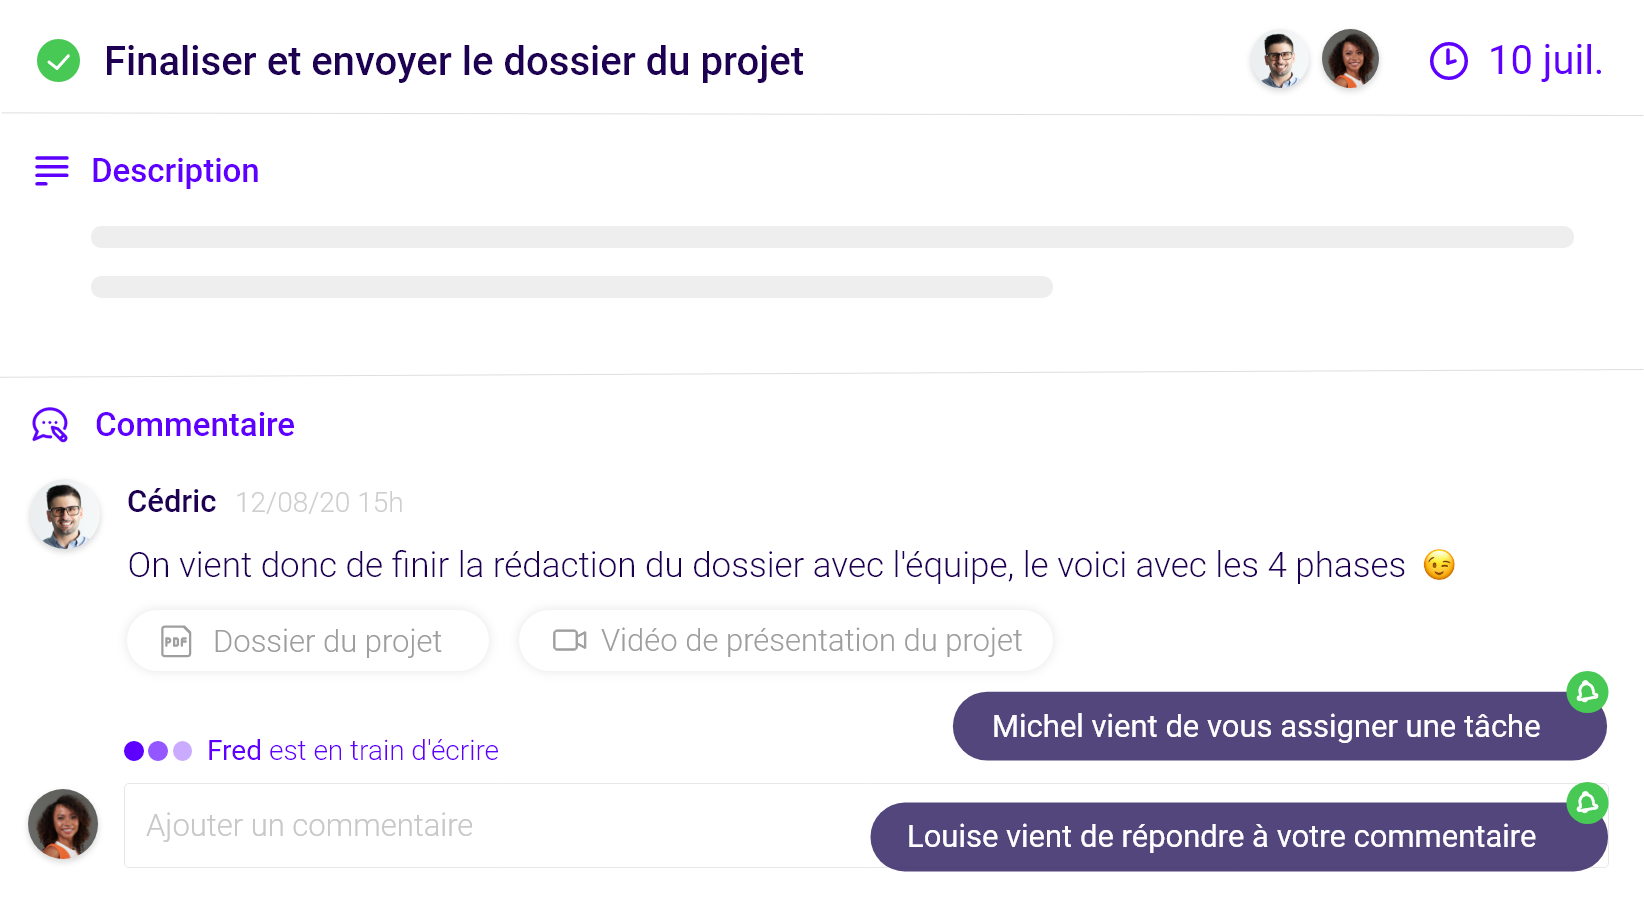Screen dimensions: 1644x909
Task: Open Vidéo de présentation du projet
Action: [785, 640]
